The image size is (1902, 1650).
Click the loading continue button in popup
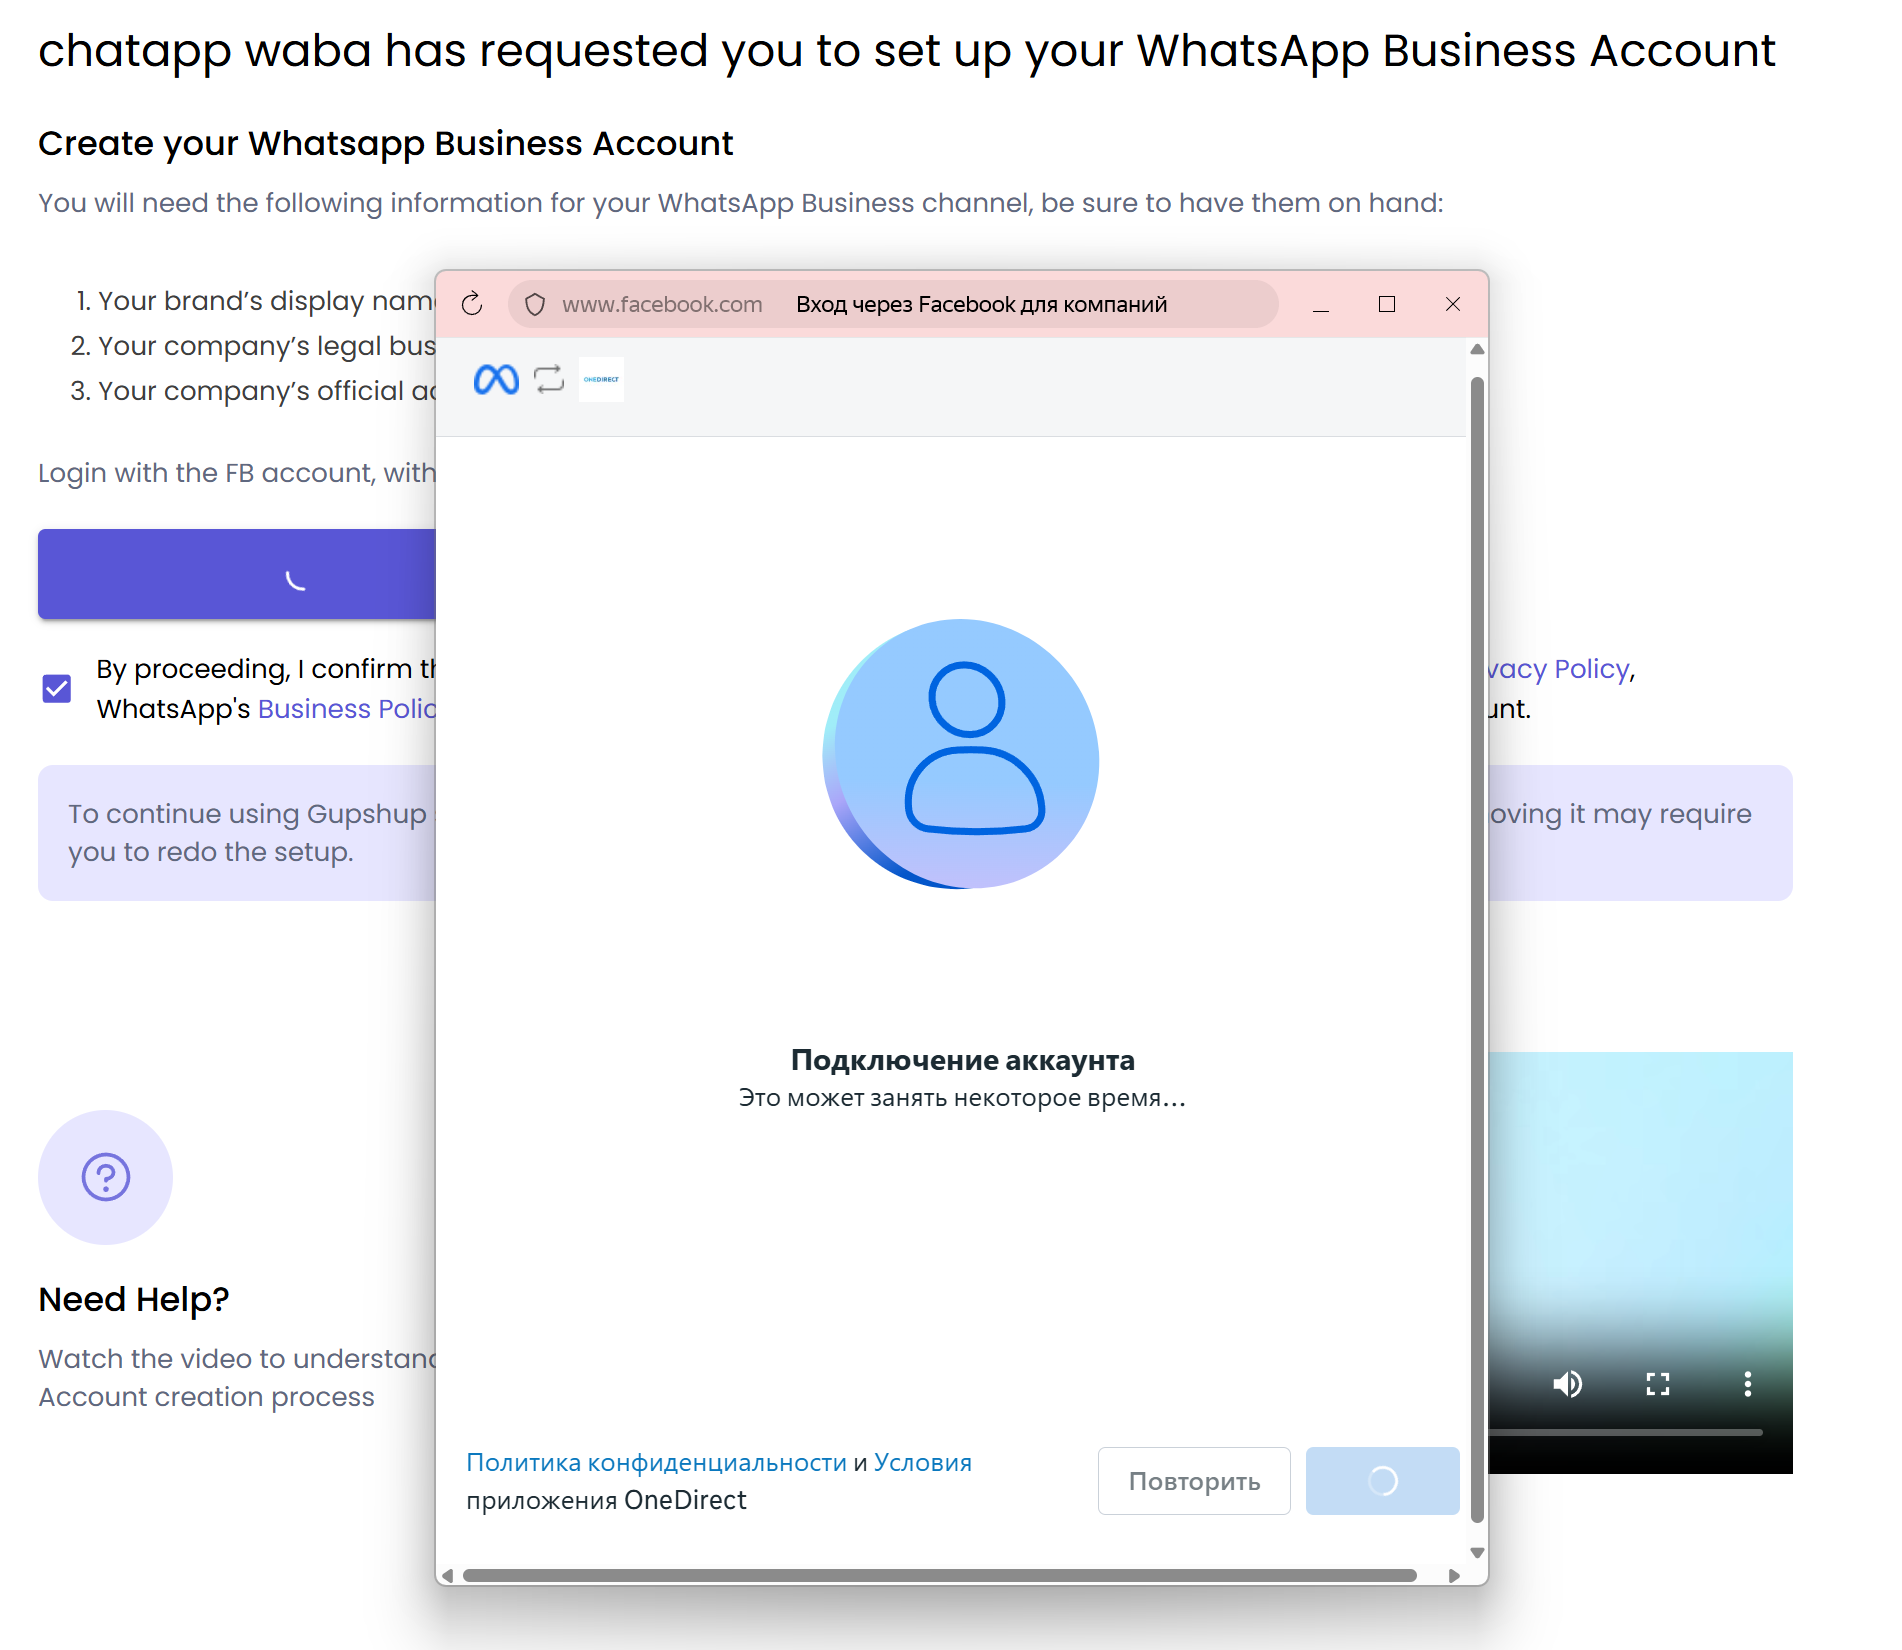[x=1383, y=1481]
